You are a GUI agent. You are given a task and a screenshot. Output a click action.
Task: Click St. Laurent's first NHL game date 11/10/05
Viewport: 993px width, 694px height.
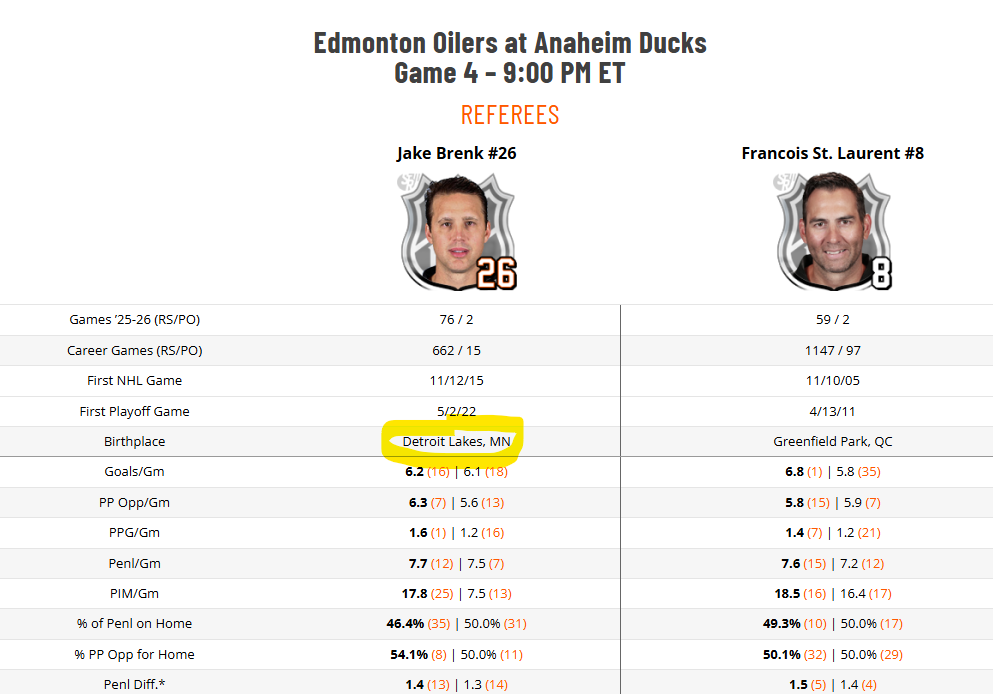[x=832, y=380]
